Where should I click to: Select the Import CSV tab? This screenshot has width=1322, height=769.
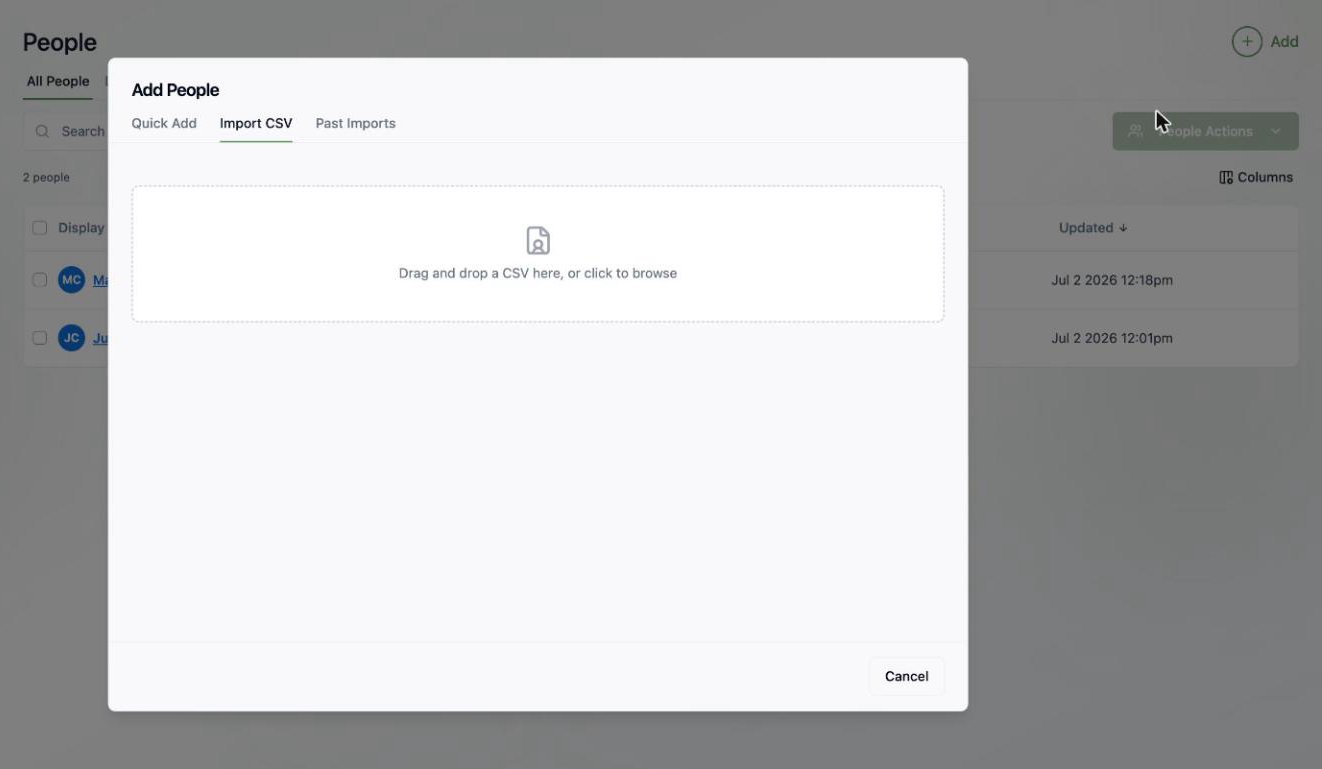click(x=256, y=123)
